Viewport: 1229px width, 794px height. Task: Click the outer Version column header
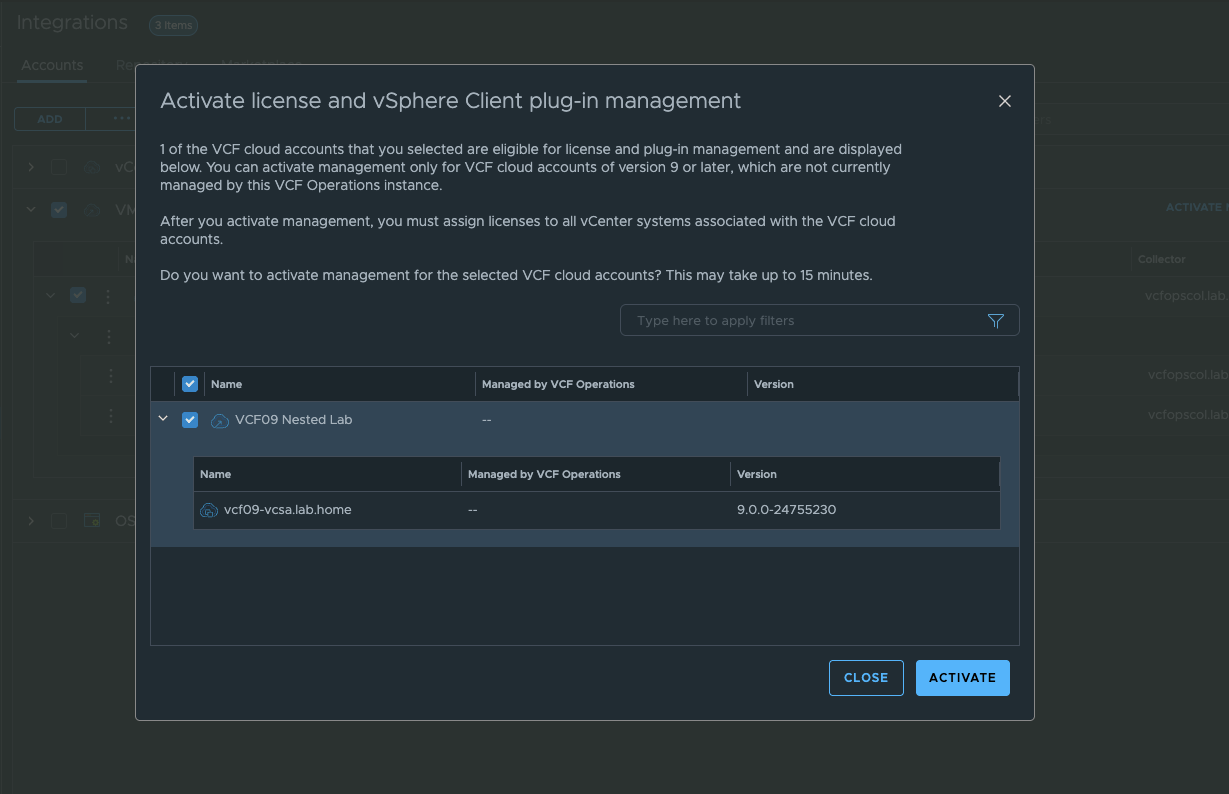click(x=774, y=384)
